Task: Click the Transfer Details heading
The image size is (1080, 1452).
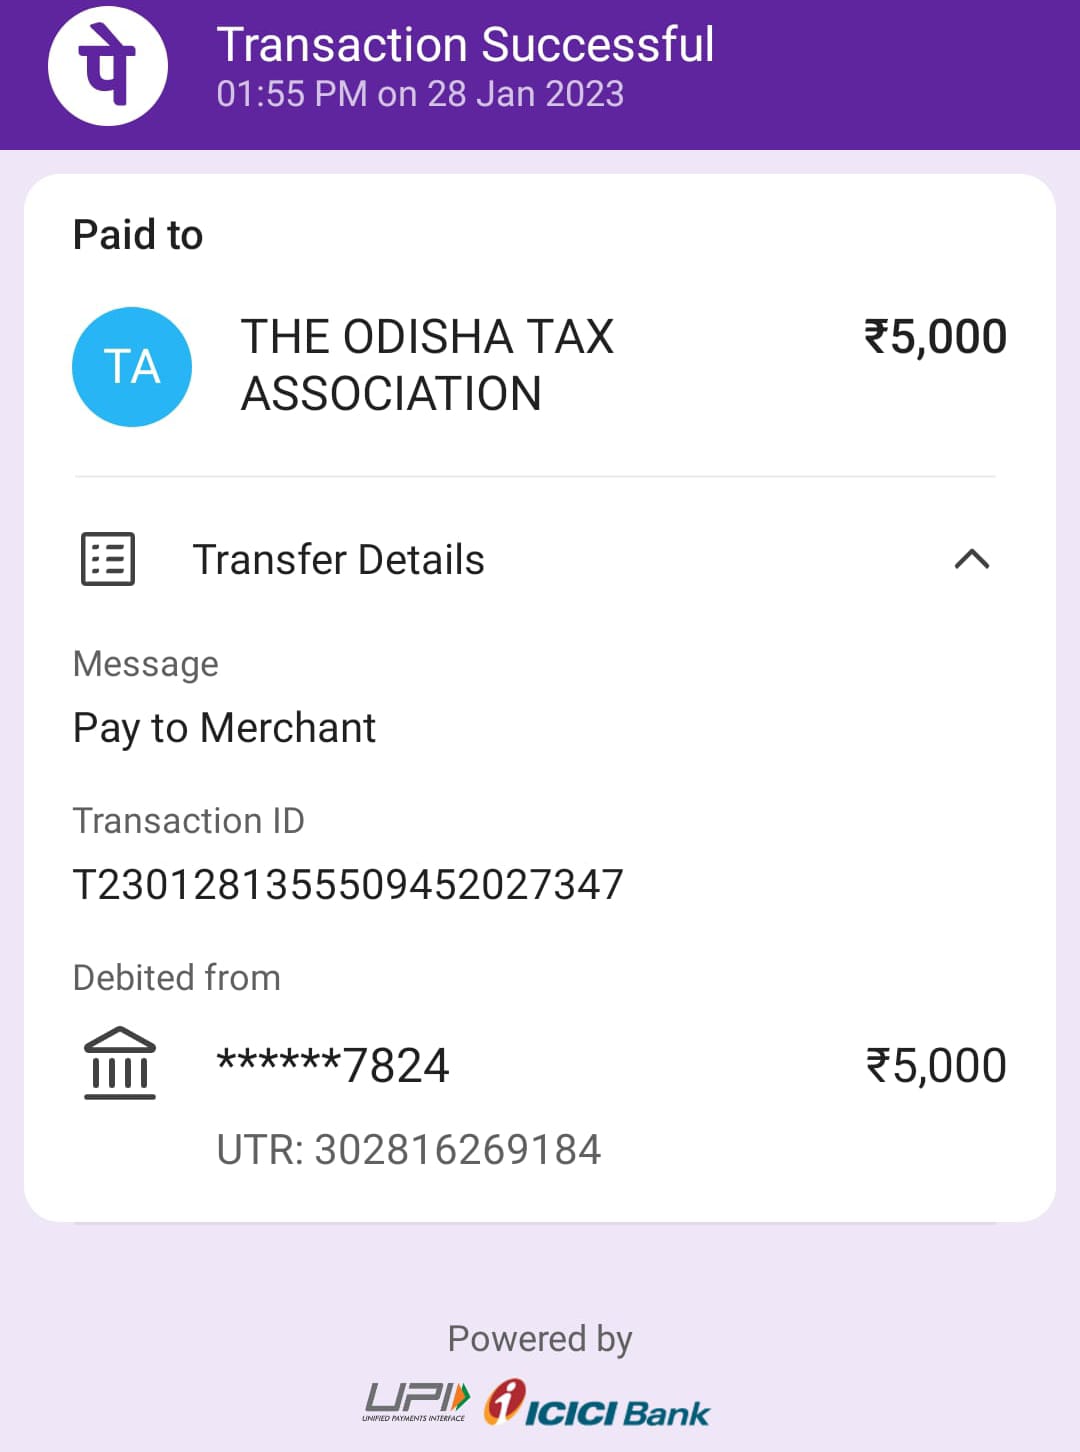Action: pos(338,560)
